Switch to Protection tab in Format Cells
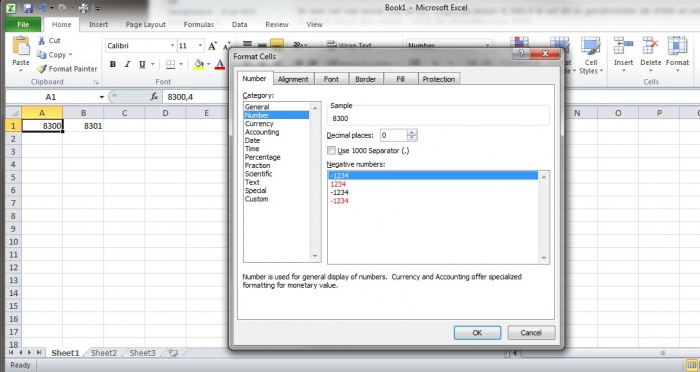Viewport: 700px width, 372px height. tap(439, 79)
